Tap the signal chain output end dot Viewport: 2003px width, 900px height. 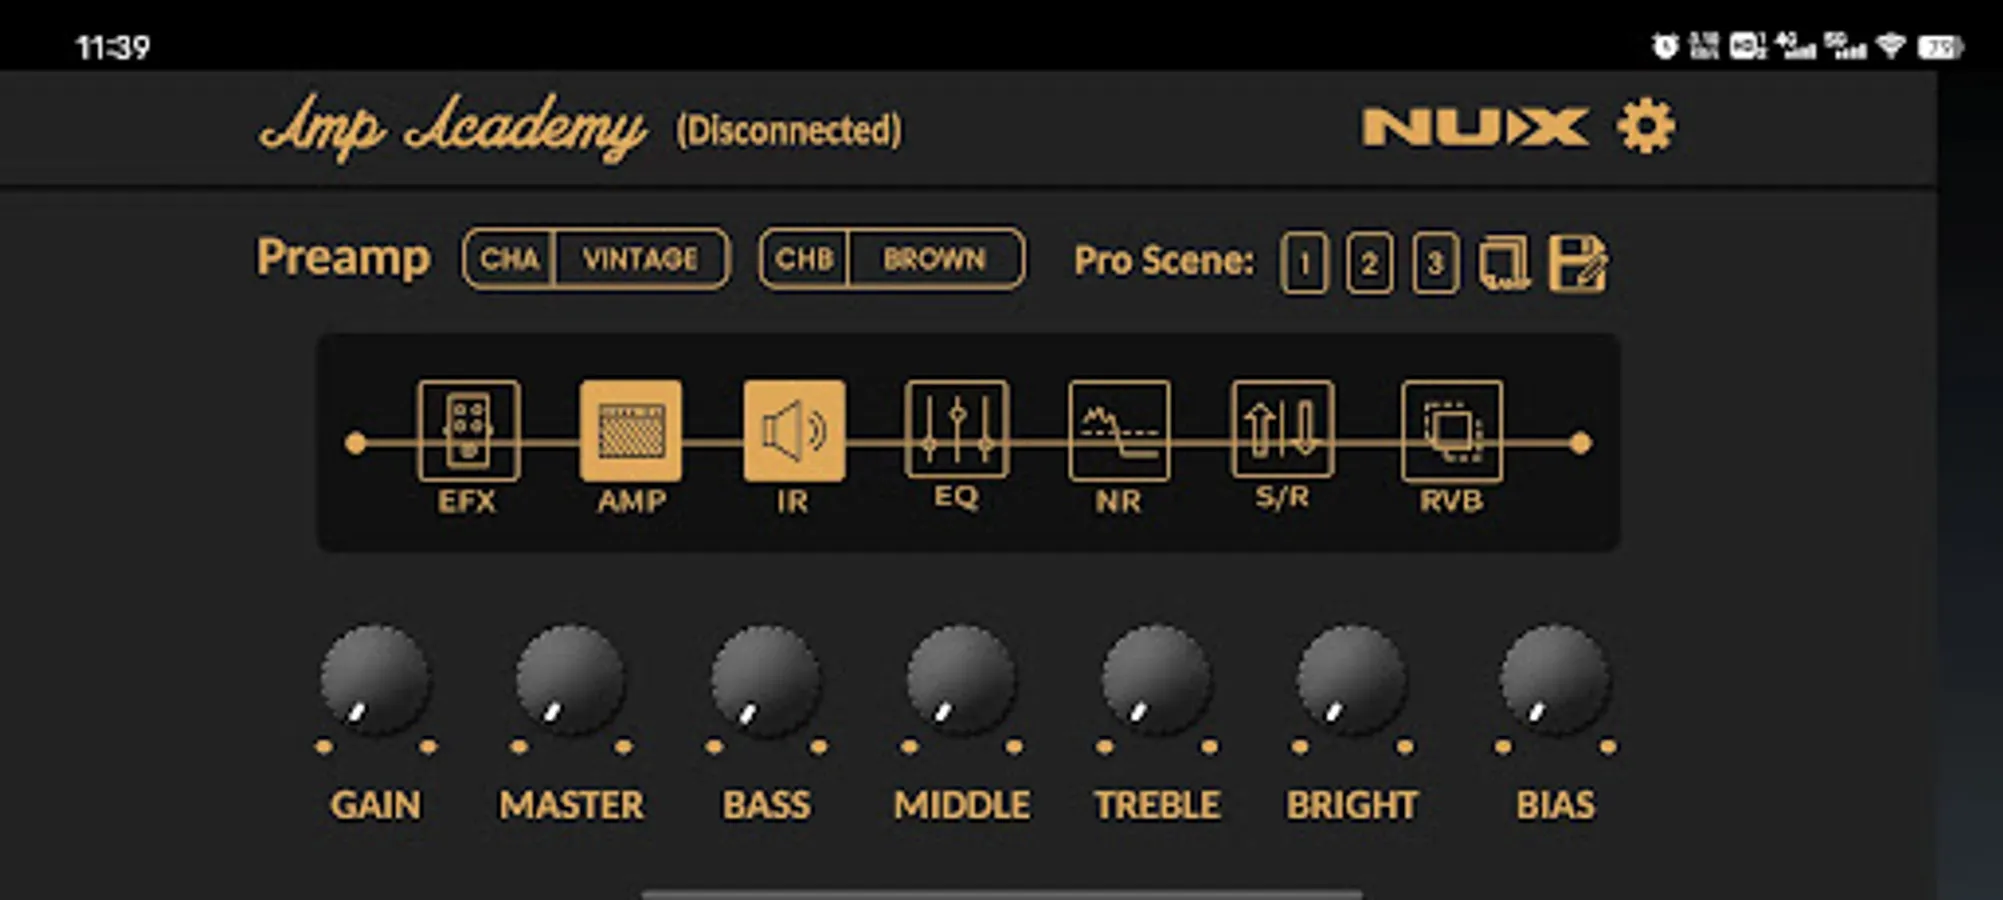pyautogui.click(x=1580, y=443)
